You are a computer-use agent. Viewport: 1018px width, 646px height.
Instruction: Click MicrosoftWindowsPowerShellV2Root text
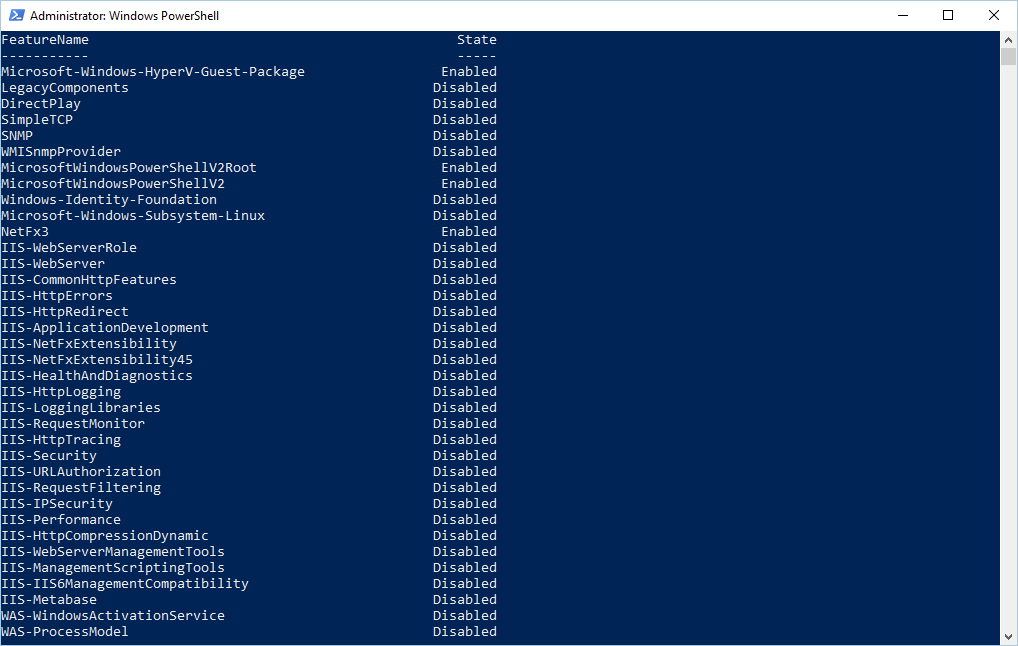129,168
